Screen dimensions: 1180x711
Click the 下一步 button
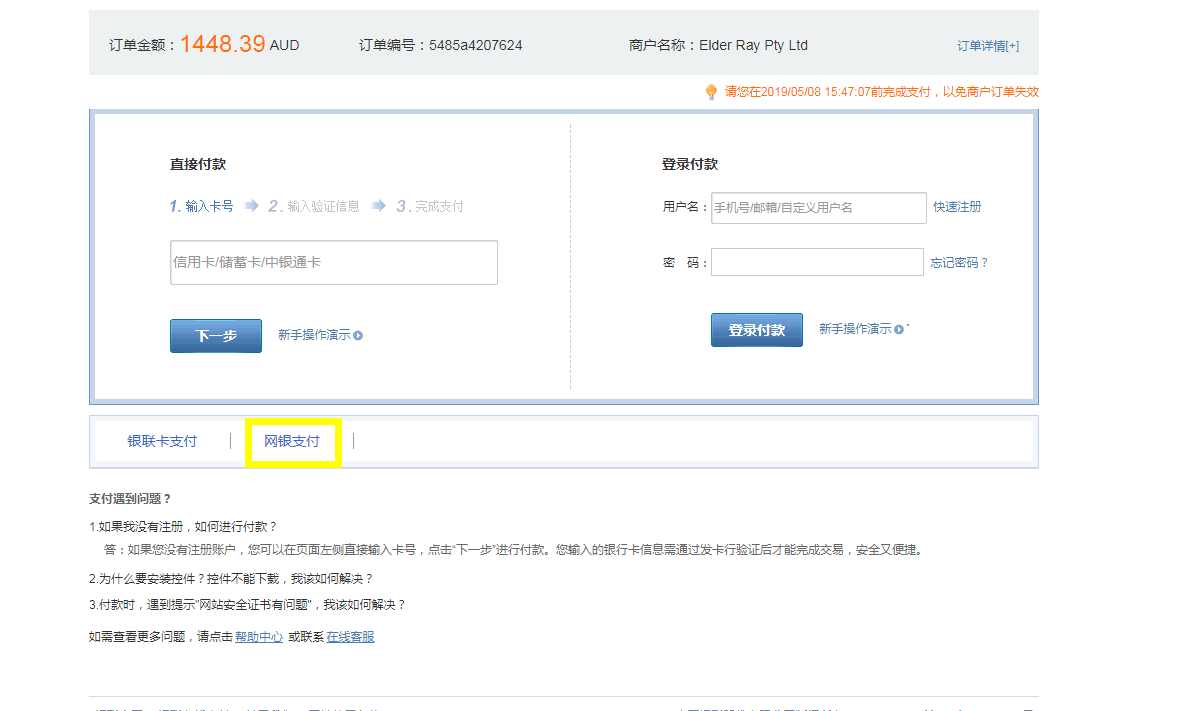[215, 335]
